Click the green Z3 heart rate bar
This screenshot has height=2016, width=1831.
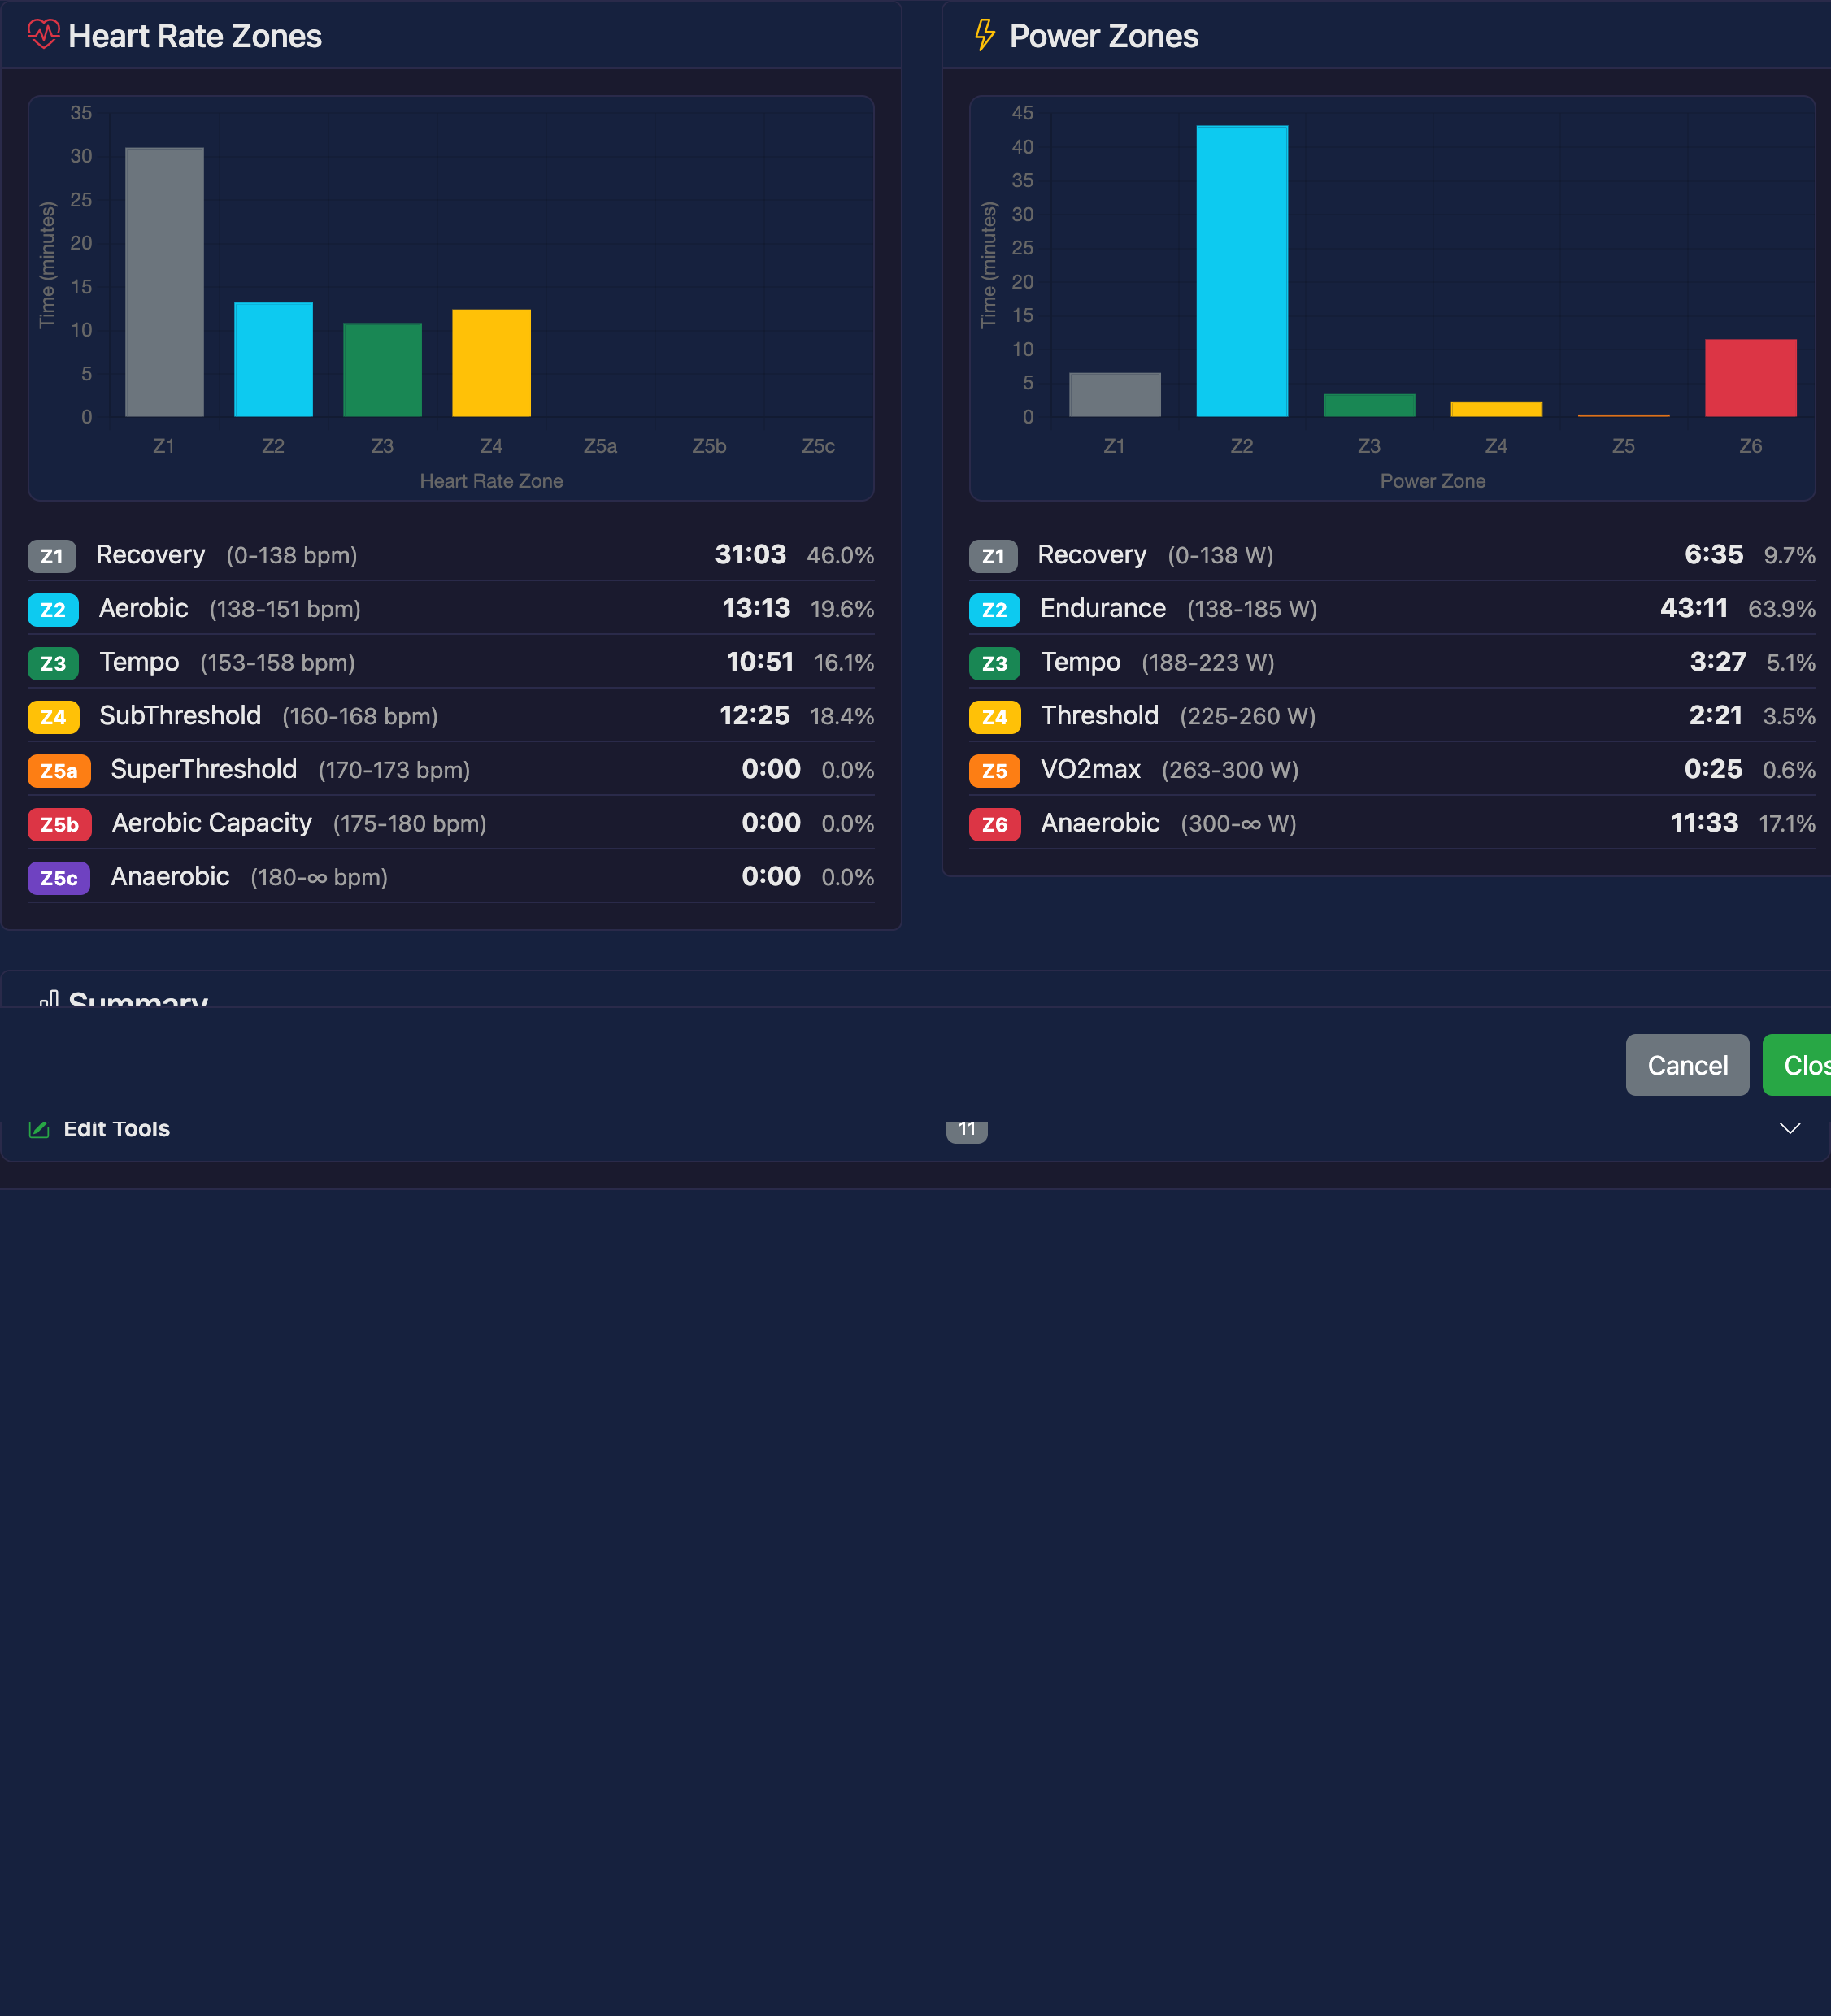(382, 370)
